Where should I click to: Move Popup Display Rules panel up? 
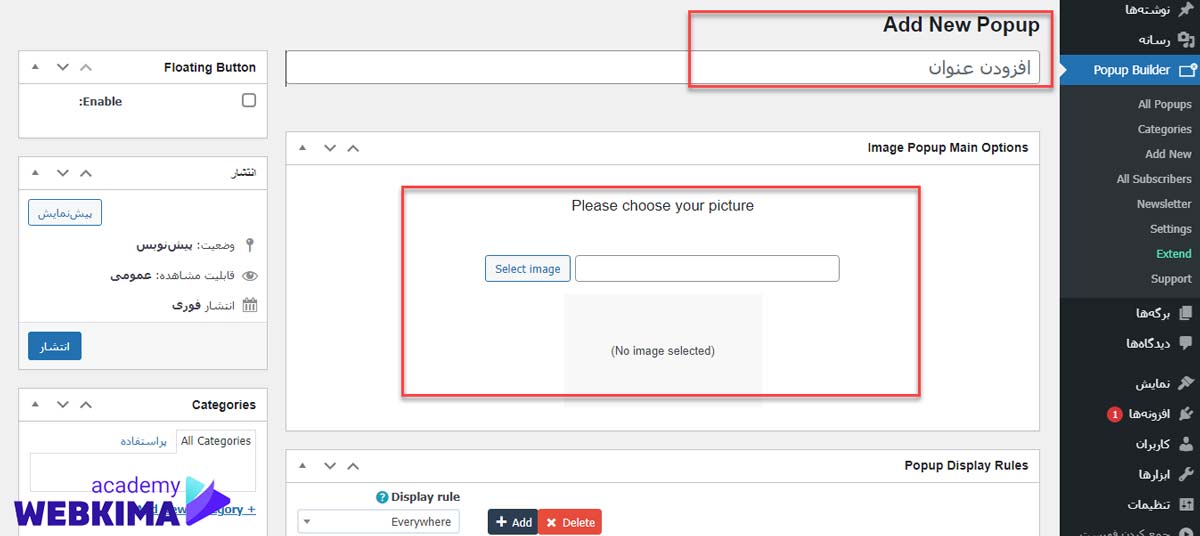coord(353,466)
